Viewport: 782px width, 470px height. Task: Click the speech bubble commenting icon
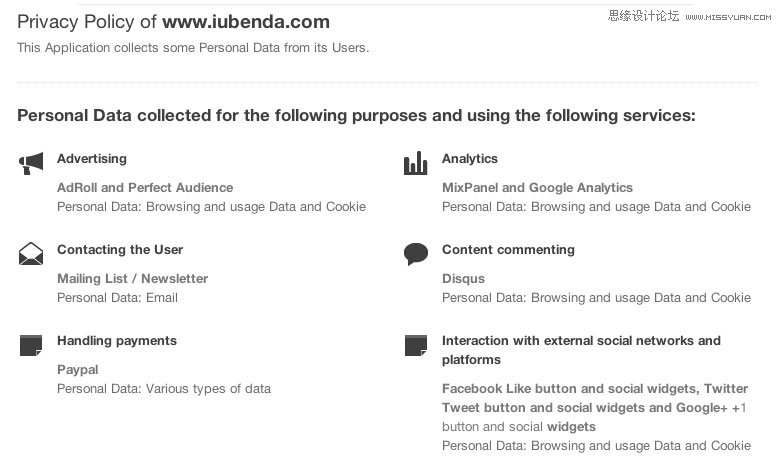[416, 254]
